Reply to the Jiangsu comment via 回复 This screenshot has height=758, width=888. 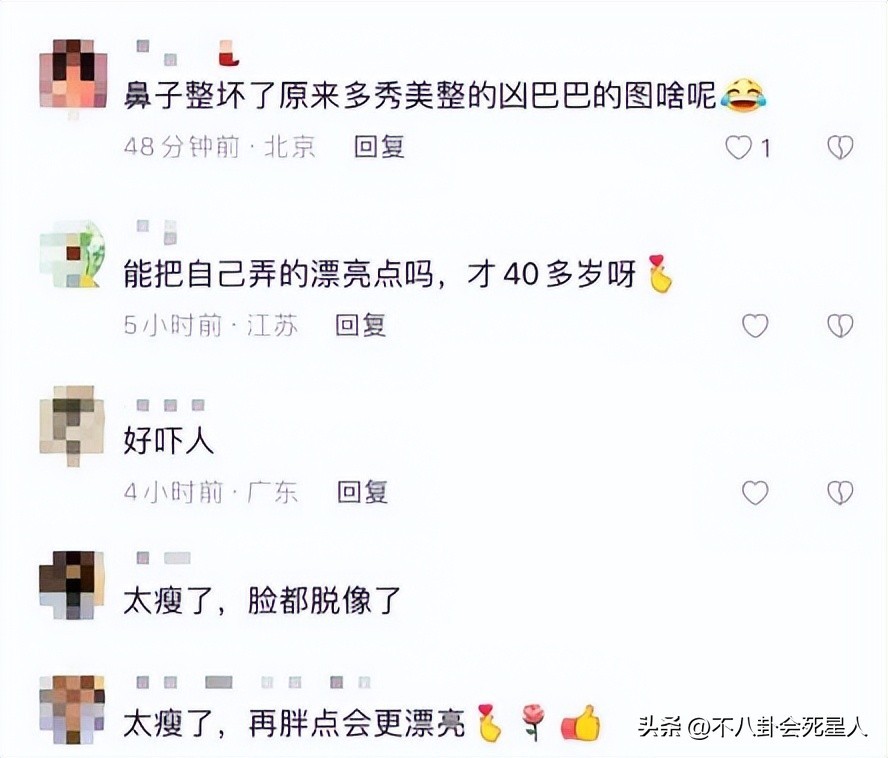click(x=361, y=325)
